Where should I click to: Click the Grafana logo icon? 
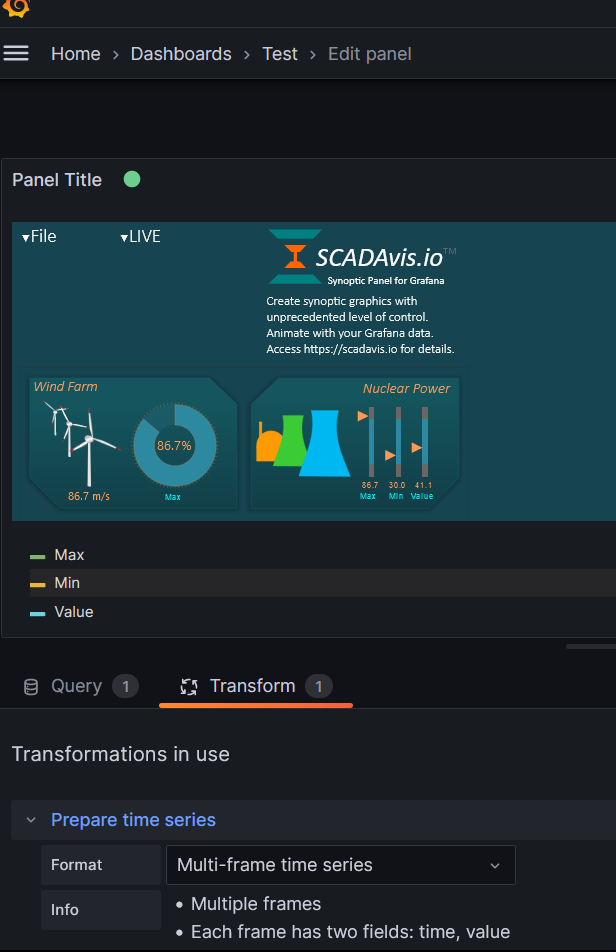[17, 8]
